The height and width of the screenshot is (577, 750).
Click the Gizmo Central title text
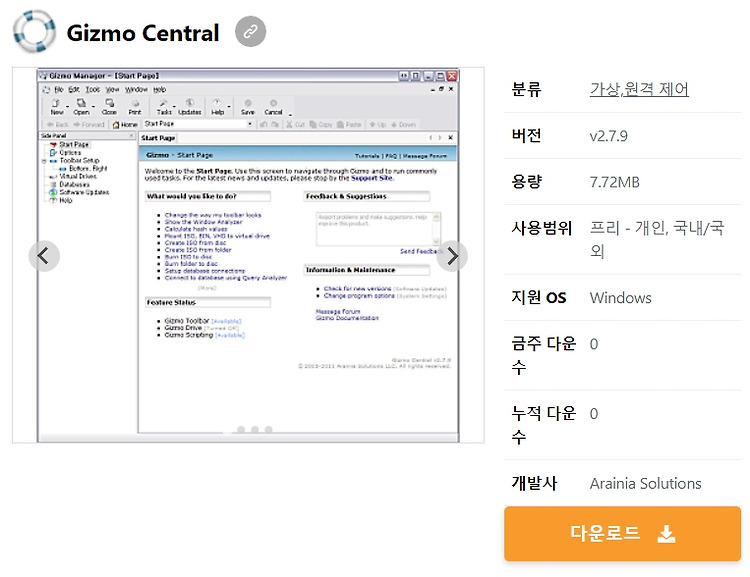(143, 33)
